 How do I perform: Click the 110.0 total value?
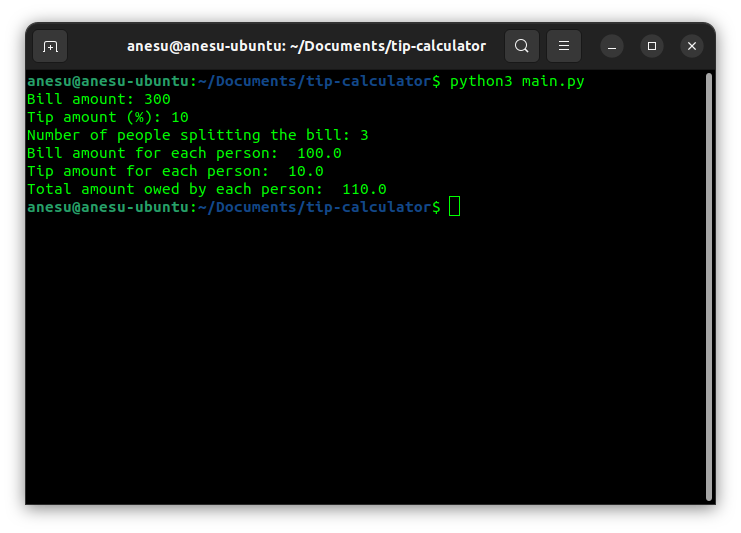(364, 189)
